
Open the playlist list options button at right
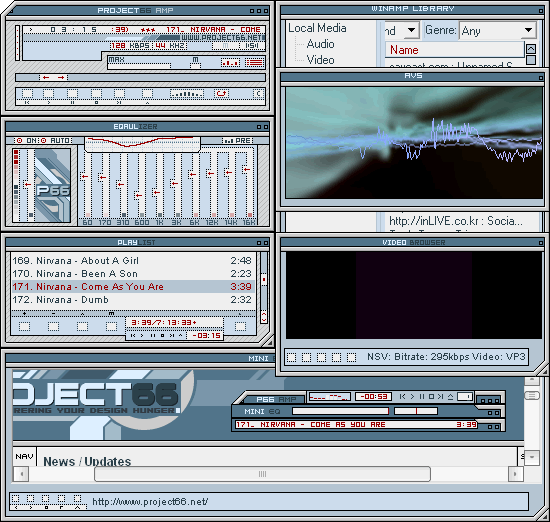click(x=240, y=326)
